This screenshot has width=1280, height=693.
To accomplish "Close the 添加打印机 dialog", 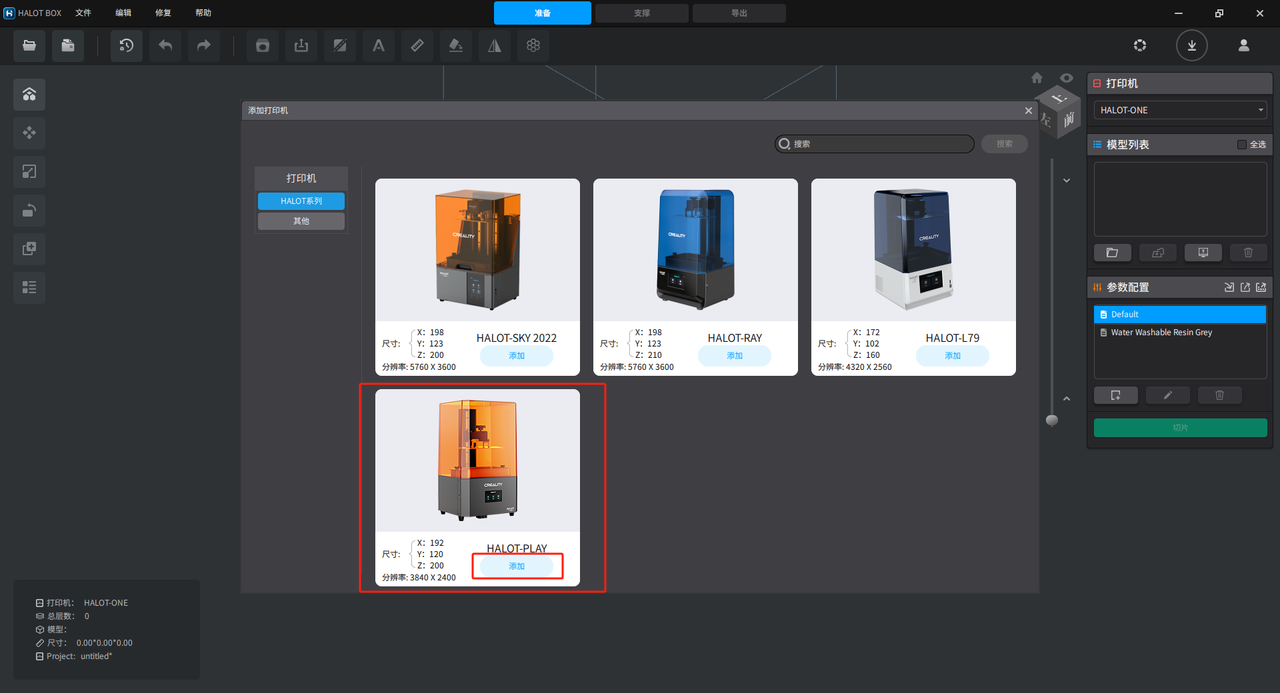I will (1028, 111).
